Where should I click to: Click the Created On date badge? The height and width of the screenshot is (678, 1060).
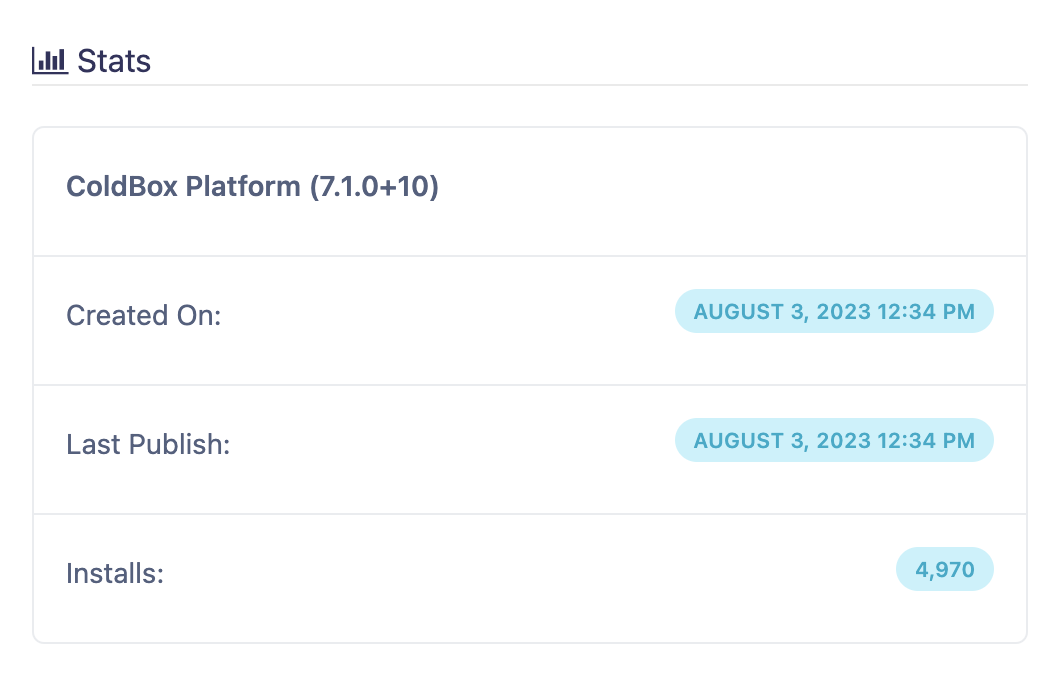coord(834,312)
